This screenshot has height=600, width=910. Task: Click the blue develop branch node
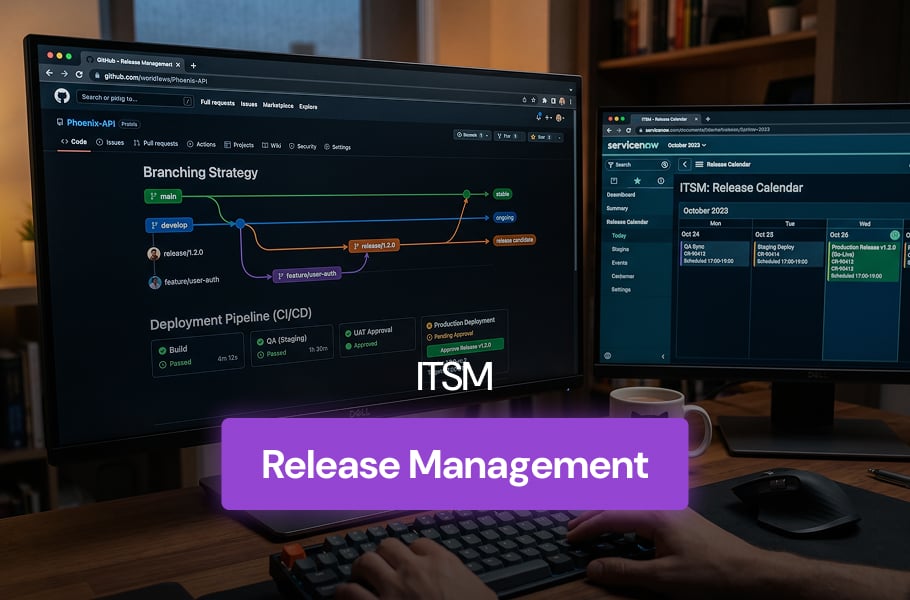[x=169, y=225]
